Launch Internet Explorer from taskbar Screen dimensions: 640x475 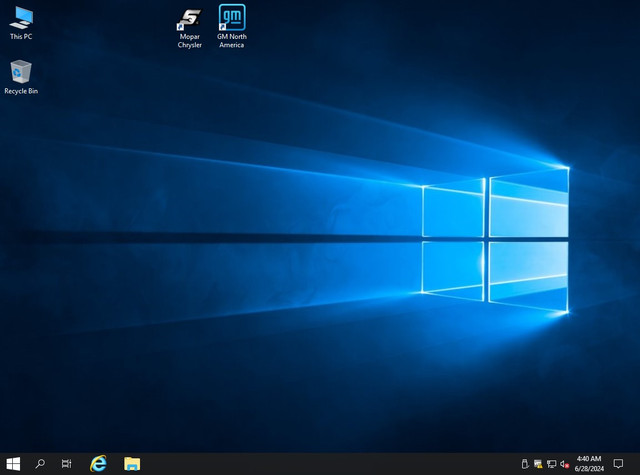(98, 464)
